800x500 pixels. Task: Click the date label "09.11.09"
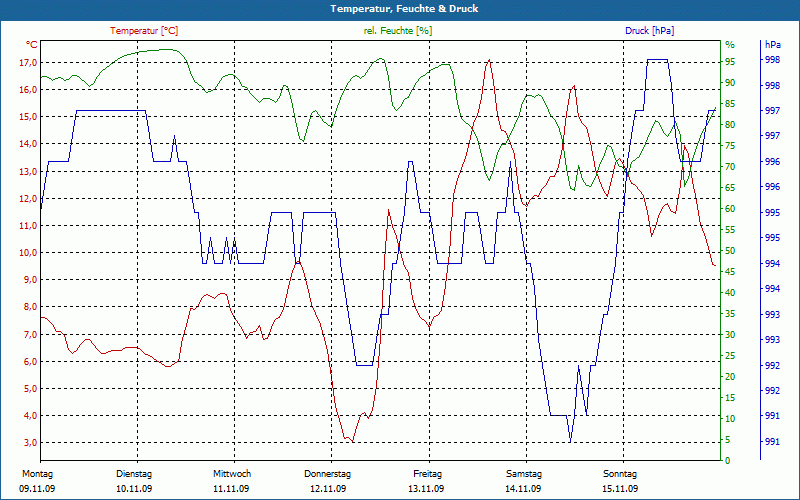(x=37, y=489)
